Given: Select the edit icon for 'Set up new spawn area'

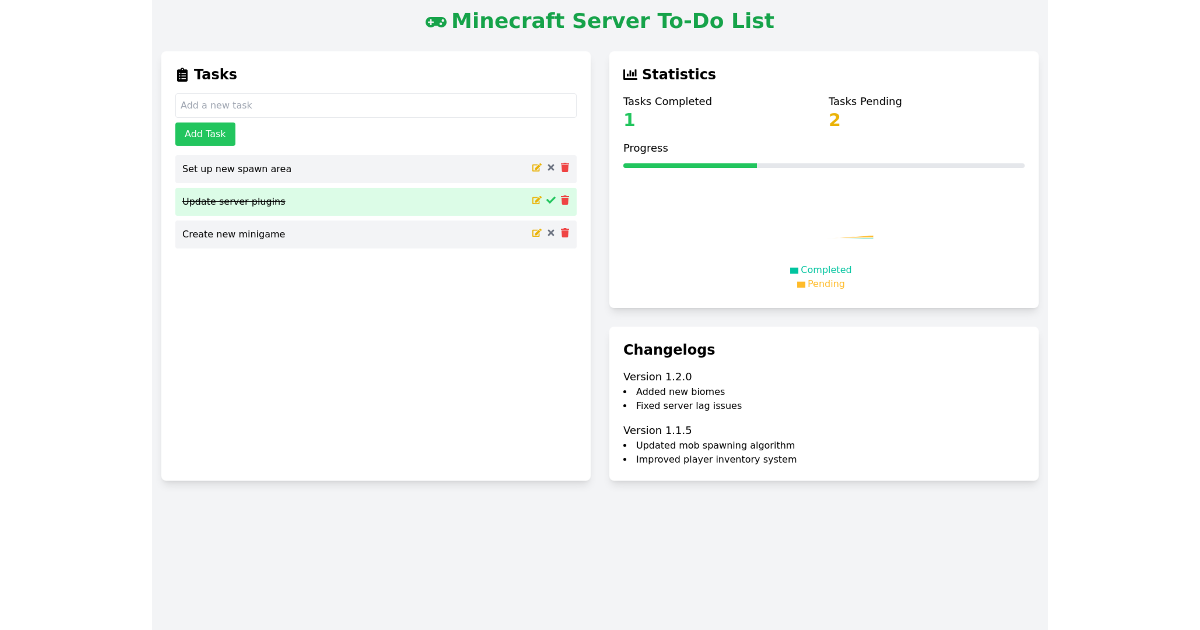Looking at the screenshot, I should point(537,167).
